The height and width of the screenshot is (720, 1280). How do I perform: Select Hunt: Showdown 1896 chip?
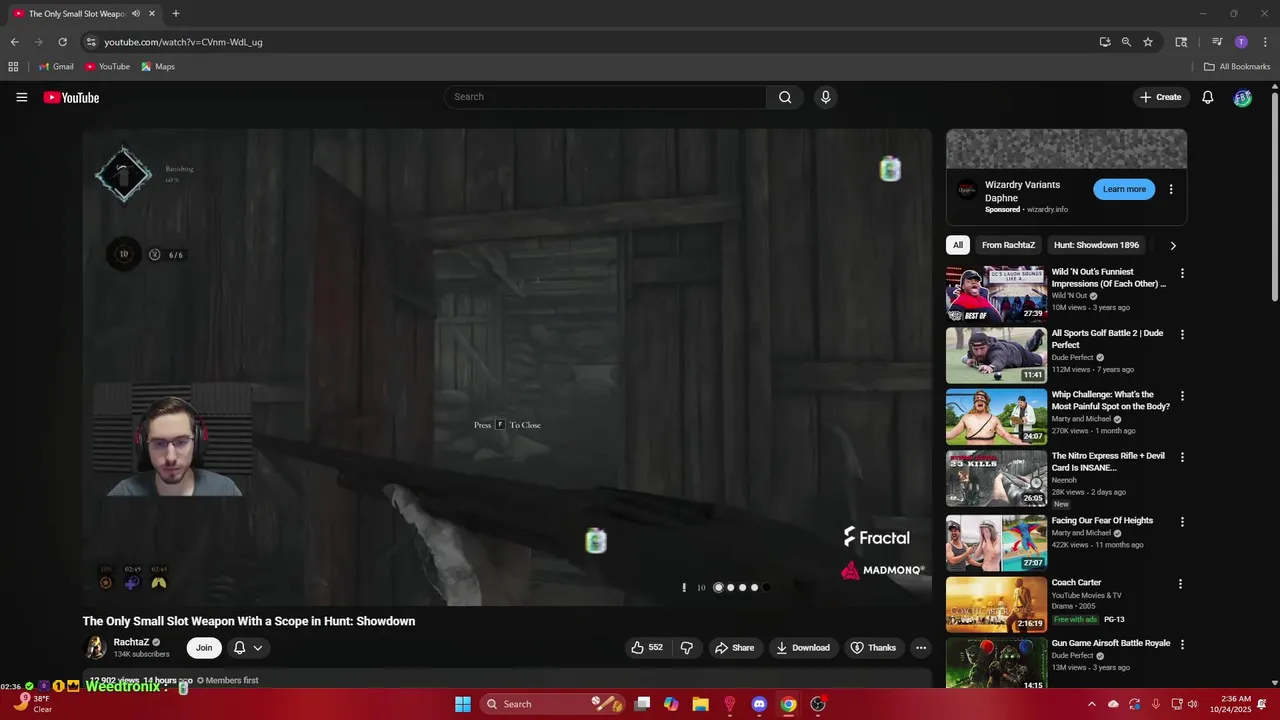pyautogui.click(x=1096, y=245)
